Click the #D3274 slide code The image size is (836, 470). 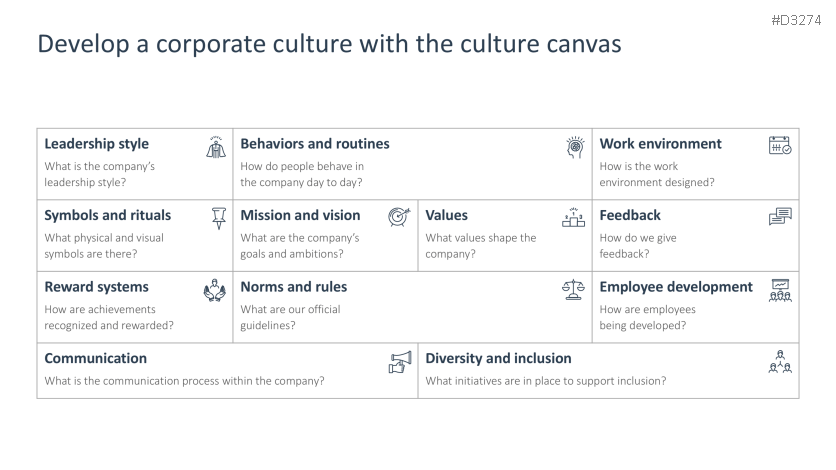(x=797, y=19)
